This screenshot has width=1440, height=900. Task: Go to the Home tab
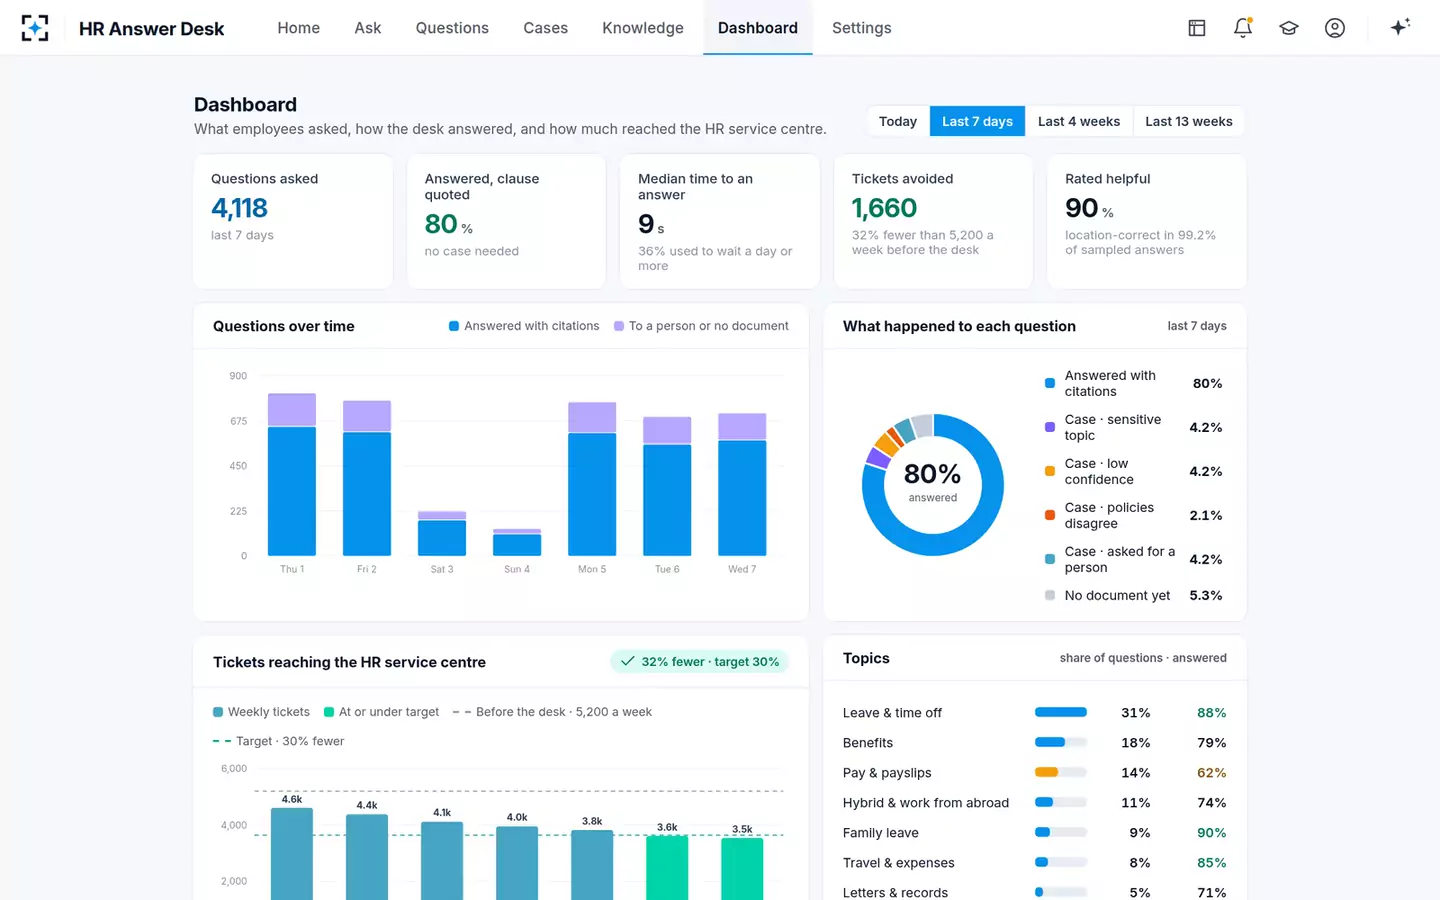click(298, 28)
